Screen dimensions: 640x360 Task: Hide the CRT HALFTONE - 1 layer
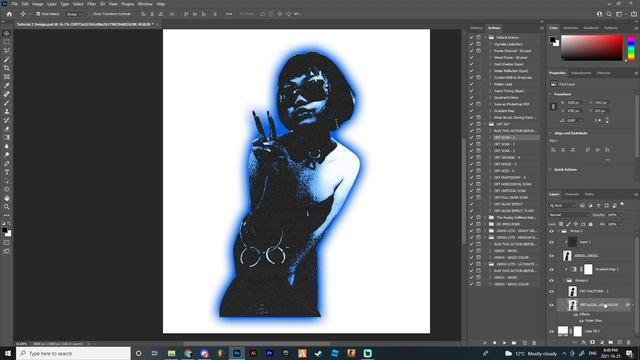(x=551, y=291)
